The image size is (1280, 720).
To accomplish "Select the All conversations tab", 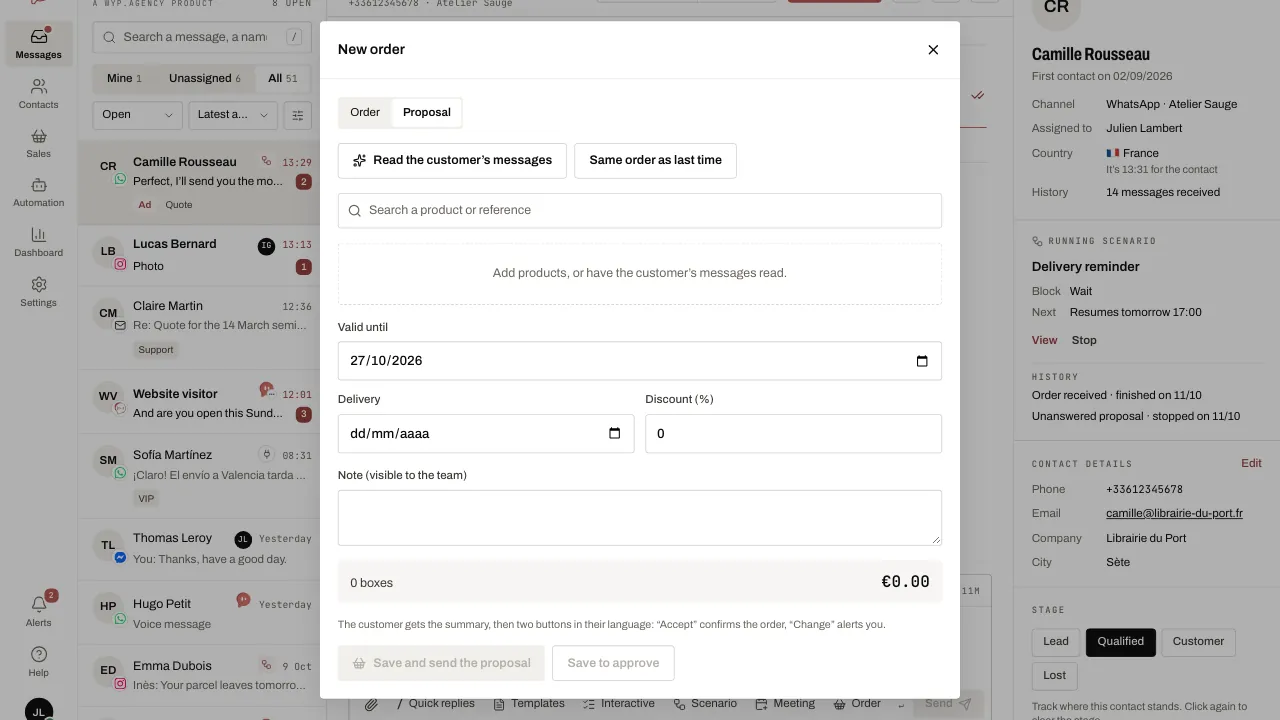I will pyautogui.click(x=282, y=78).
